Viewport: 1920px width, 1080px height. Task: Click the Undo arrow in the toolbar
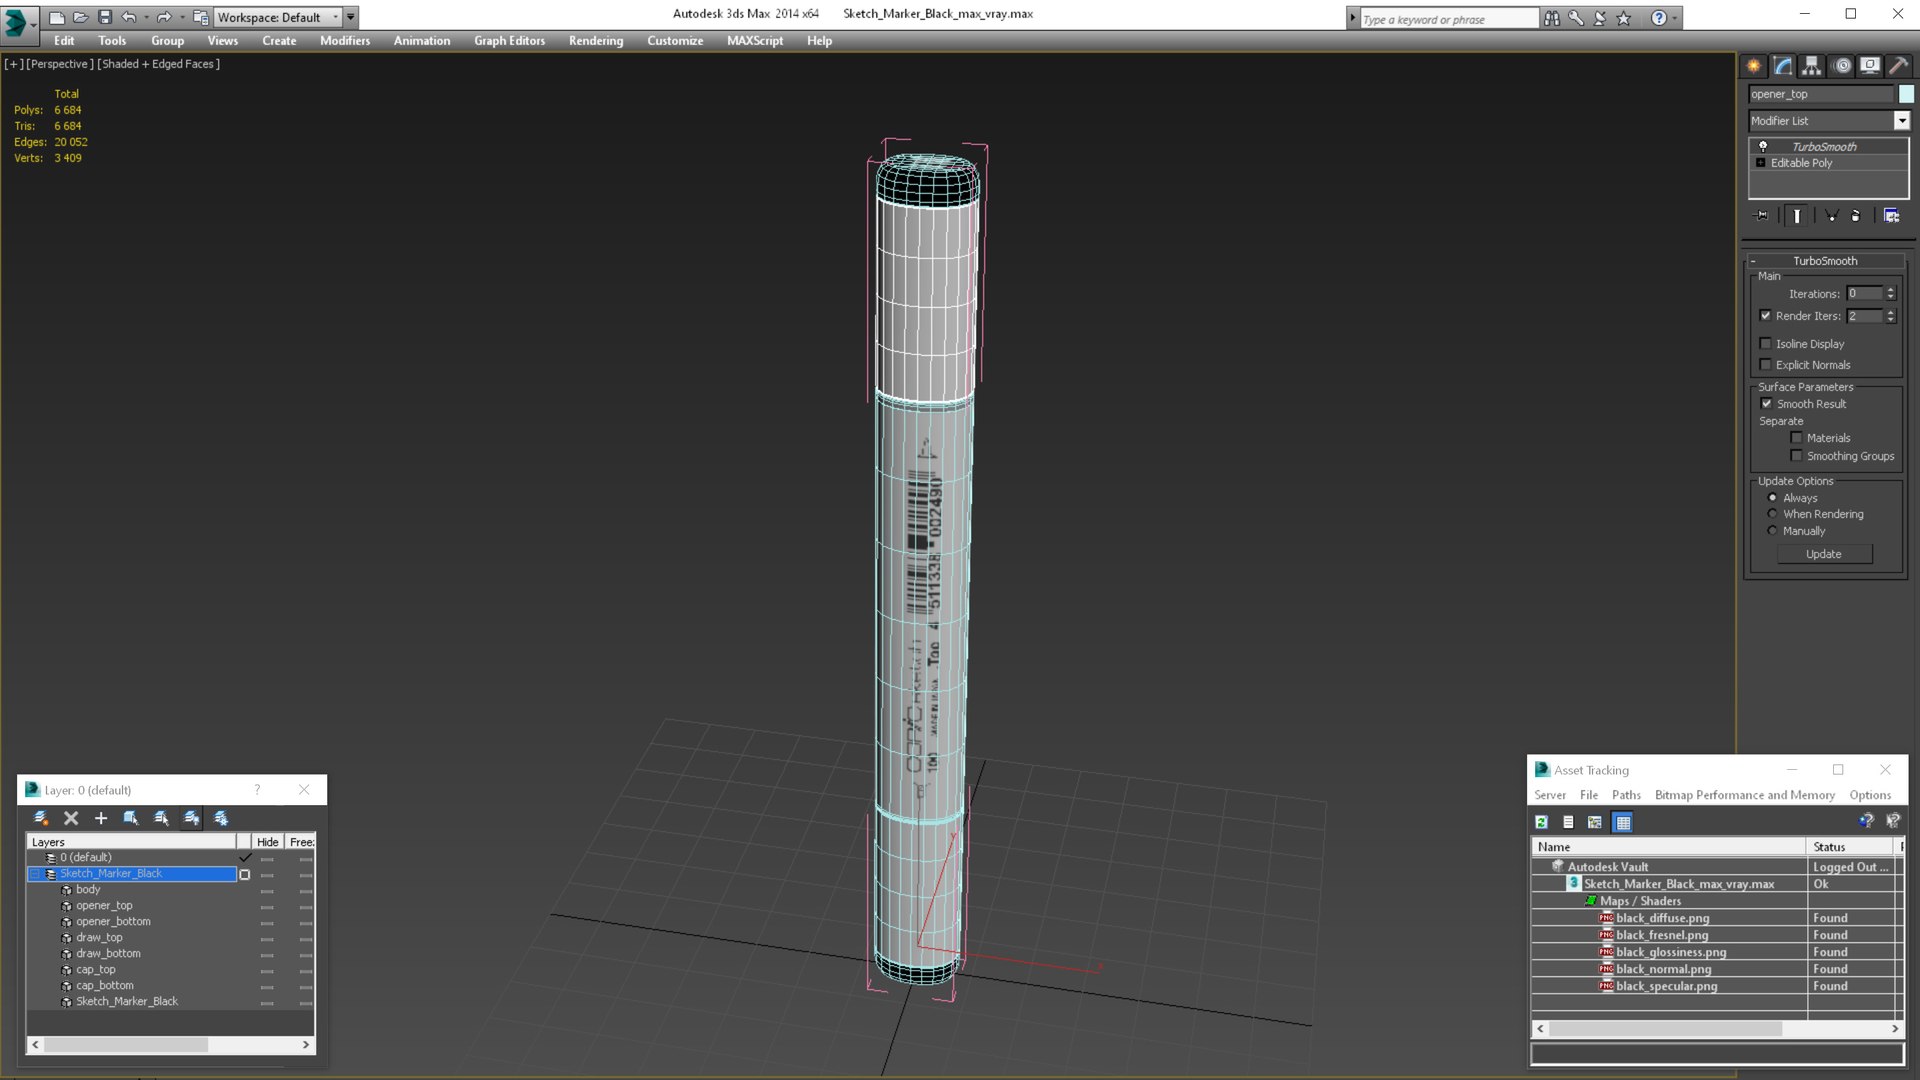coord(129,17)
